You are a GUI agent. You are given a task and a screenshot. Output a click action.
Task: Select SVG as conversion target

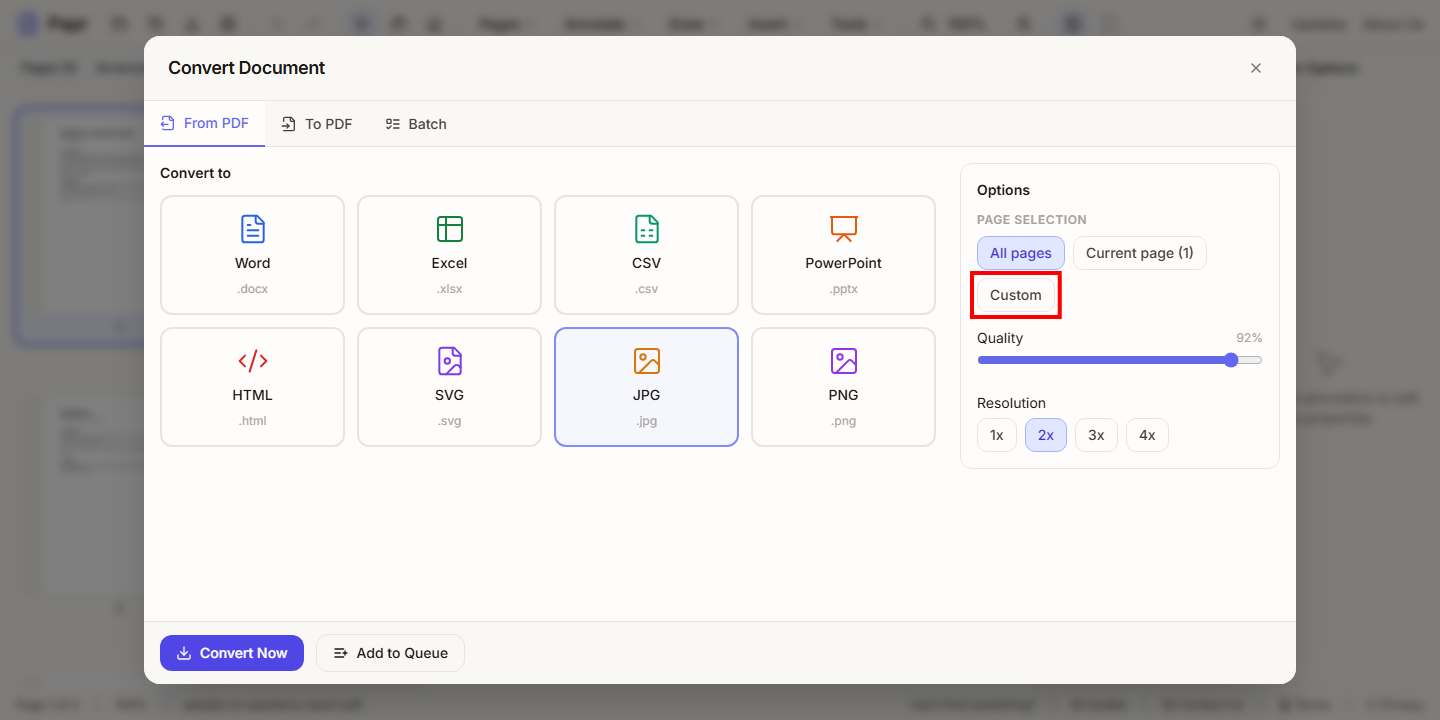coord(449,387)
